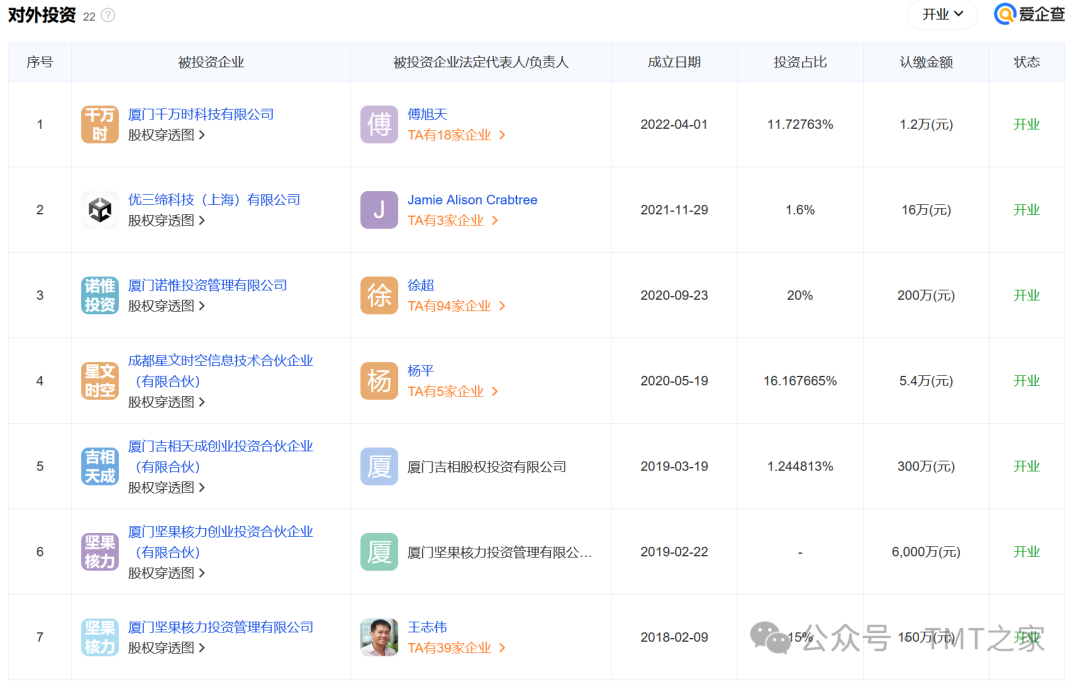Expand 股权穿透图 under 厦门千万时科技有限公司
The width and height of the screenshot is (1080, 682).
[x=166, y=135]
